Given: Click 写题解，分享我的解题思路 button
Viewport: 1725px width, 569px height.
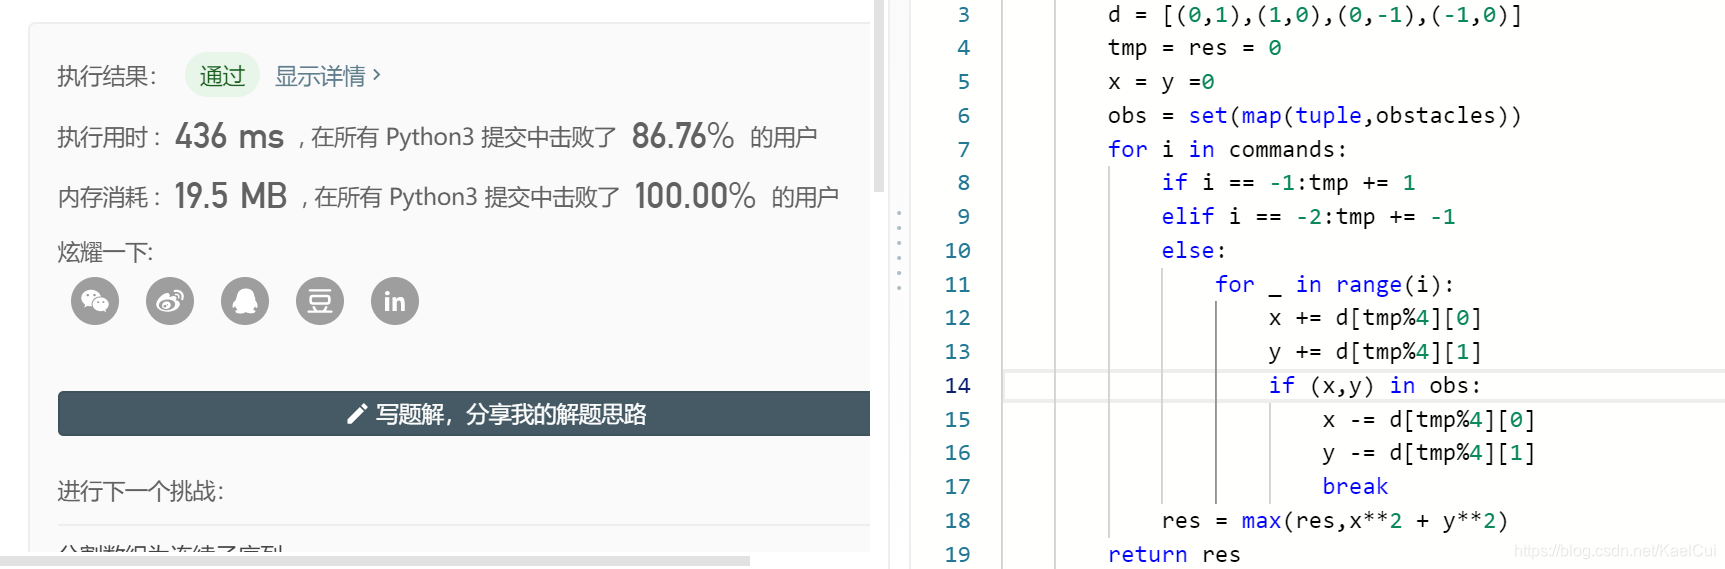Looking at the screenshot, I should pyautogui.click(x=464, y=413).
